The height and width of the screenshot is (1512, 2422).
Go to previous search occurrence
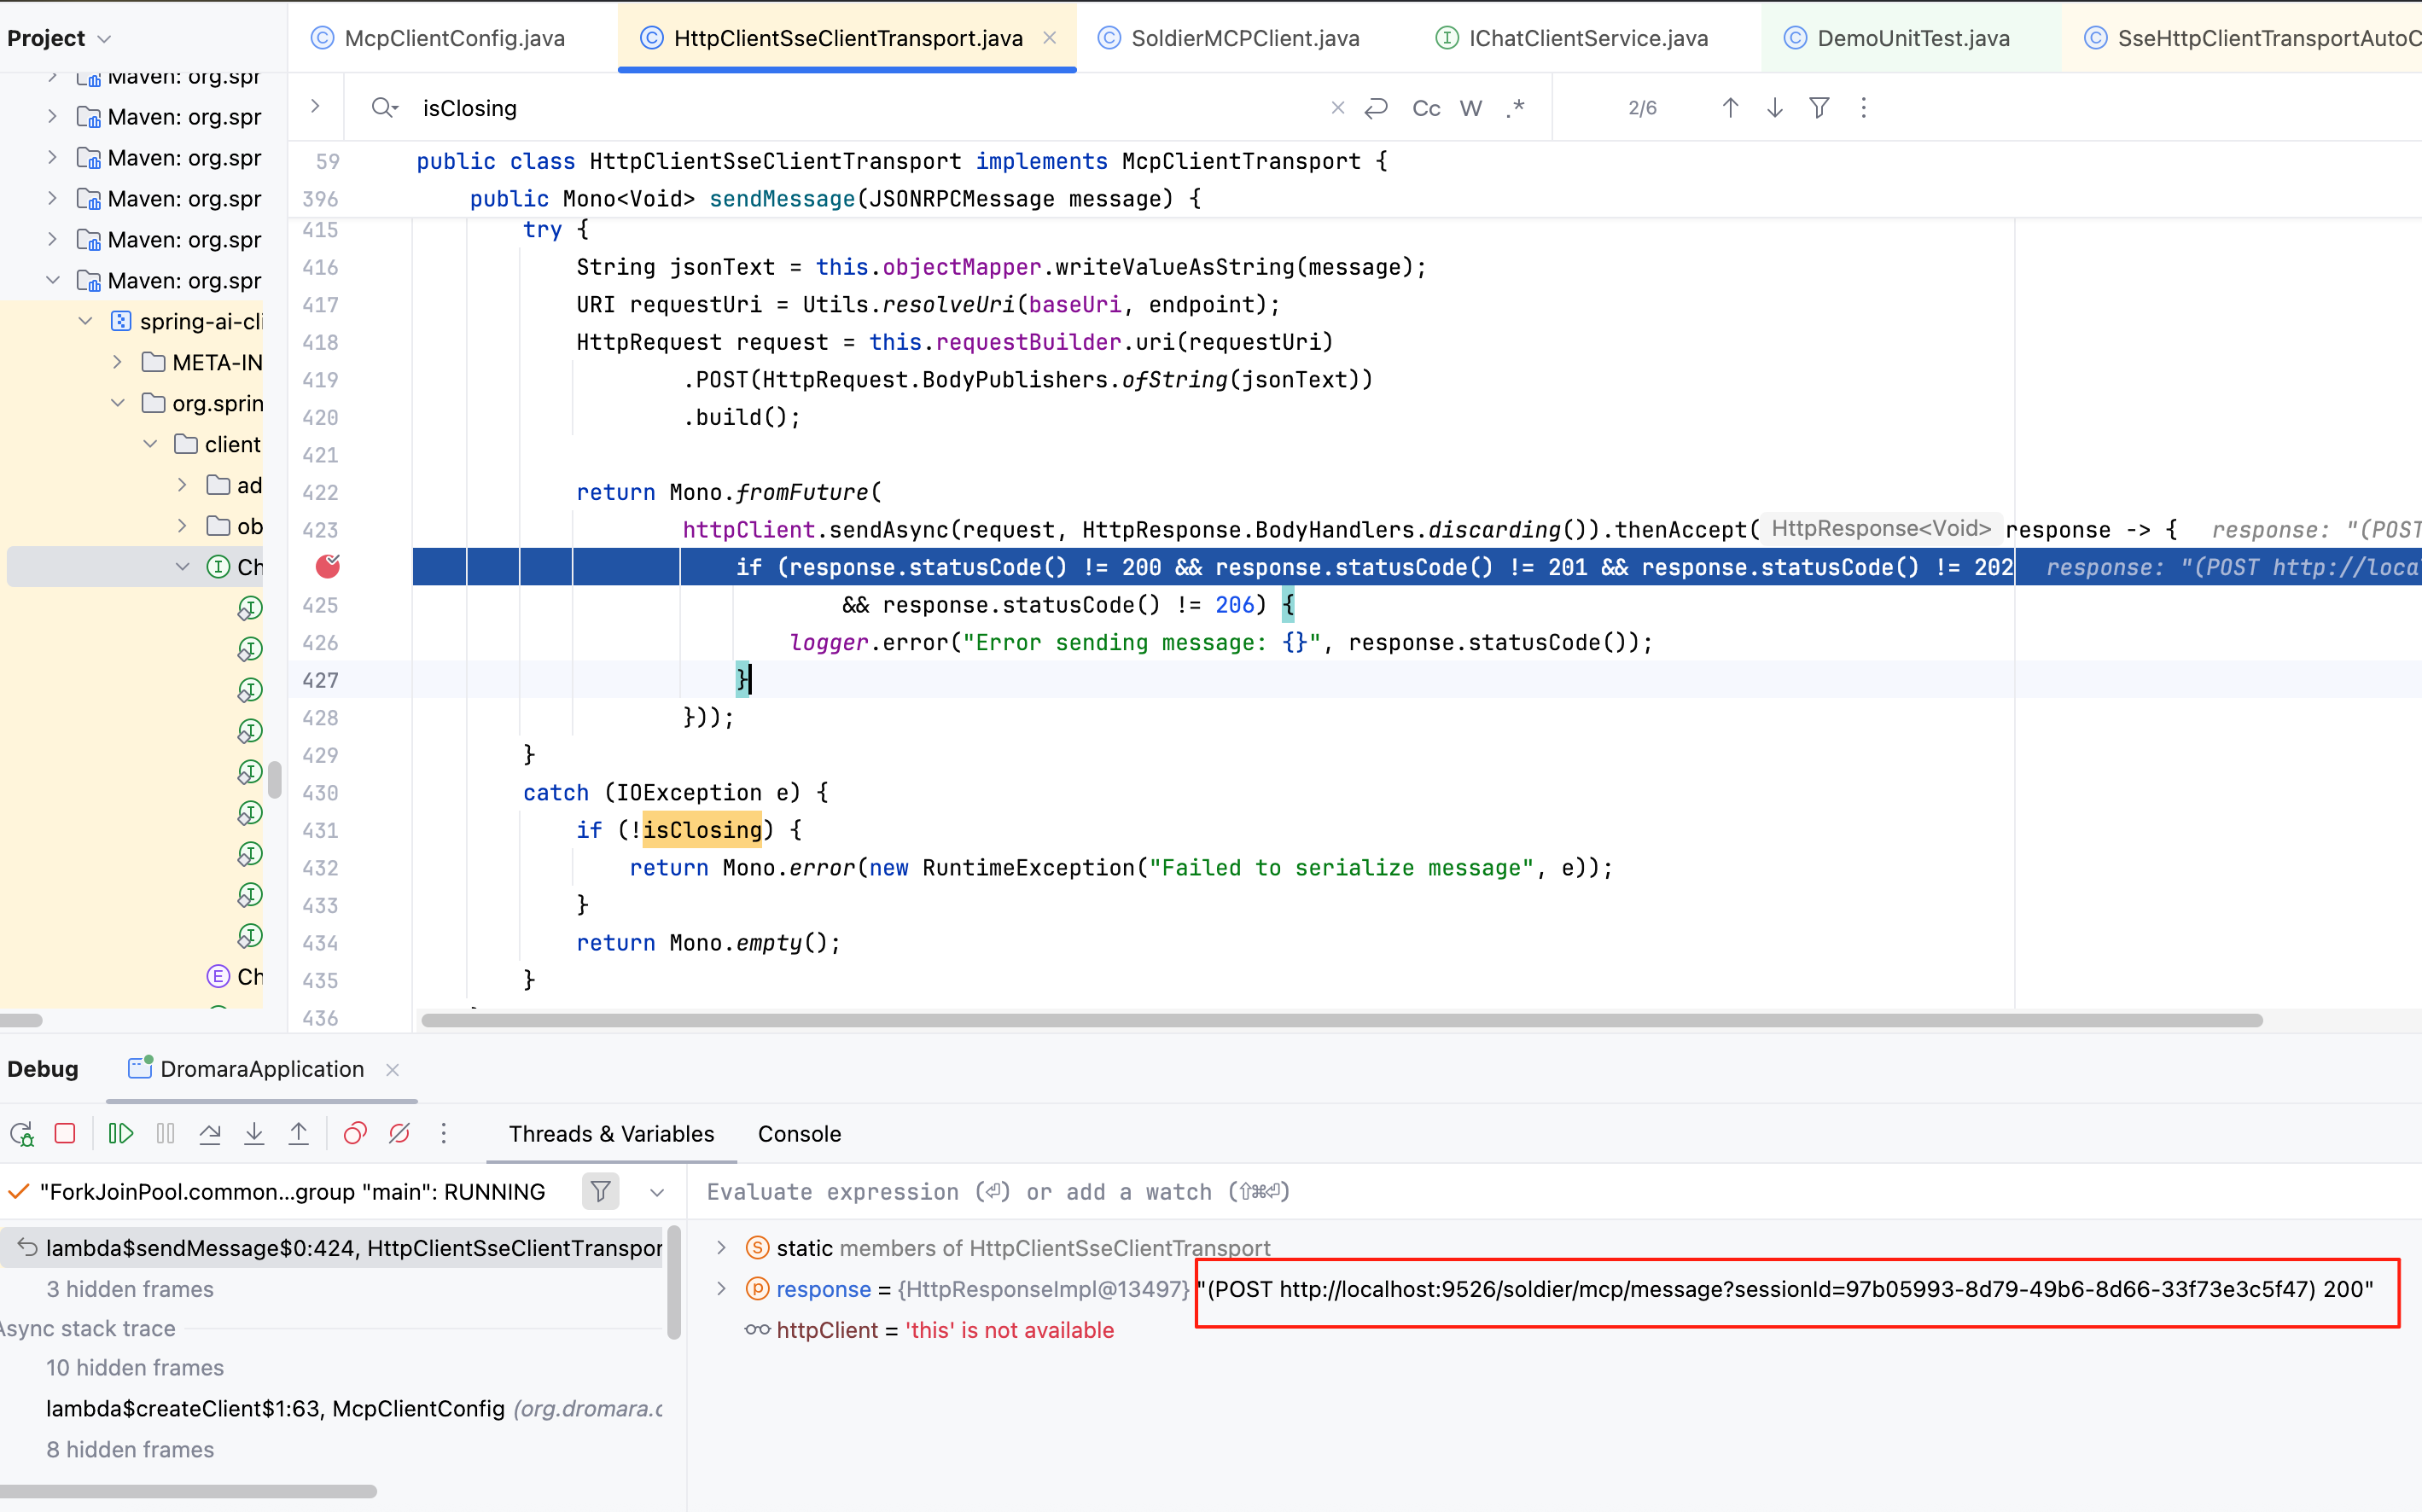point(1731,108)
